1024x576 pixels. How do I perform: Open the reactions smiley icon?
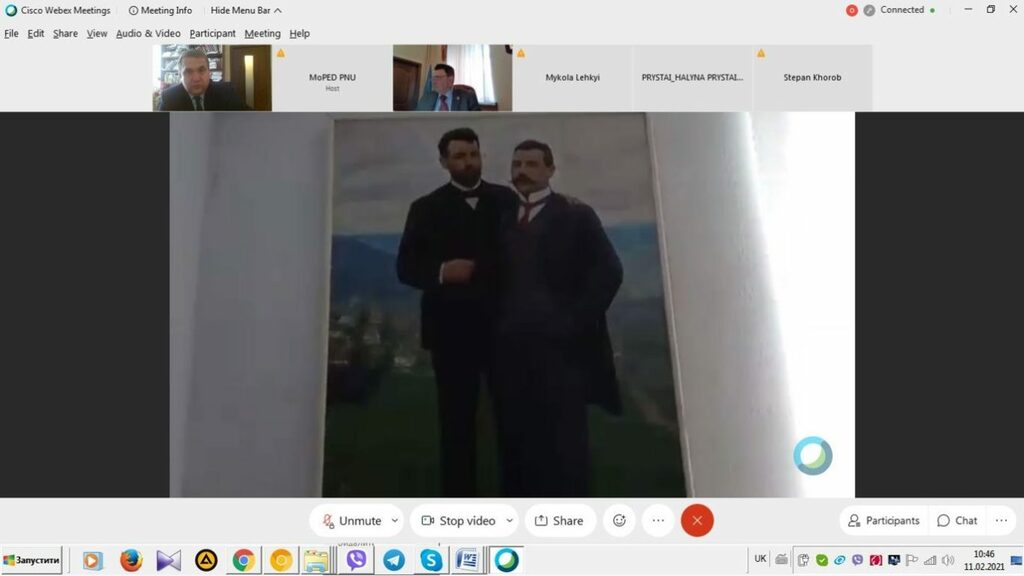(619, 521)
